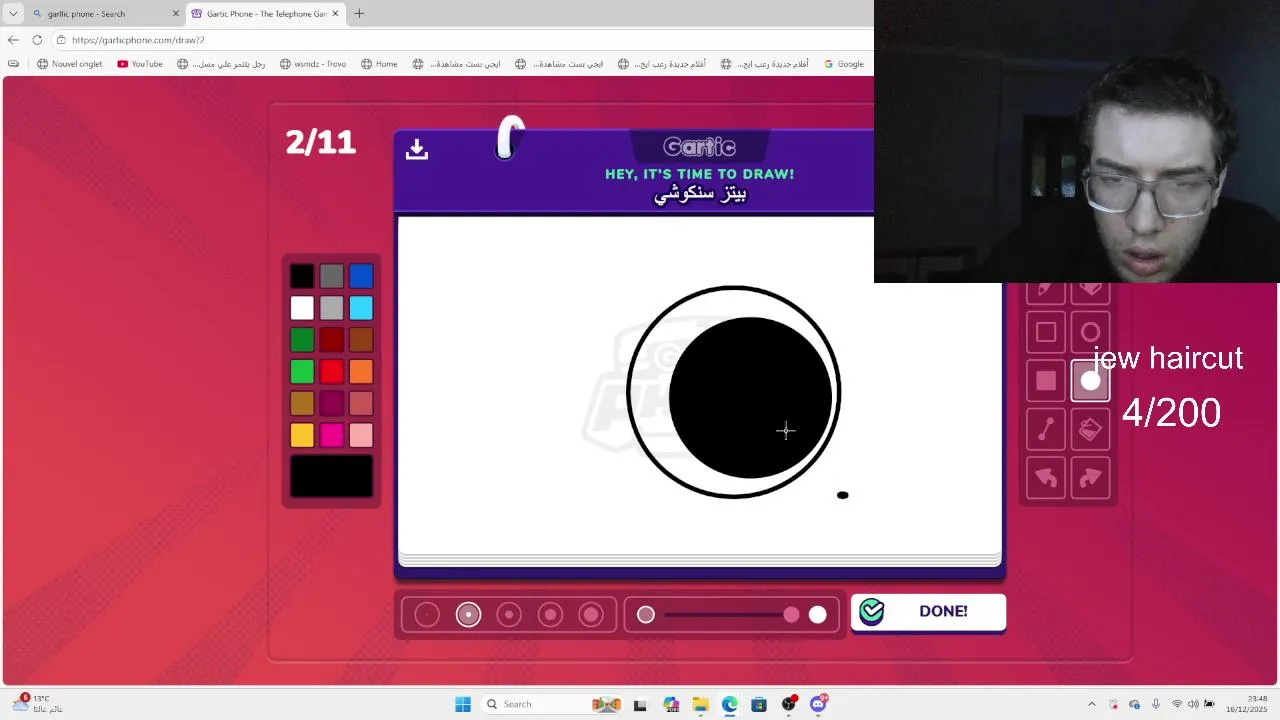Image resolution: width=1280 pixels, height=720 pixels.
Task: Pick the dark blue color swatch
Action: point(361,276)
